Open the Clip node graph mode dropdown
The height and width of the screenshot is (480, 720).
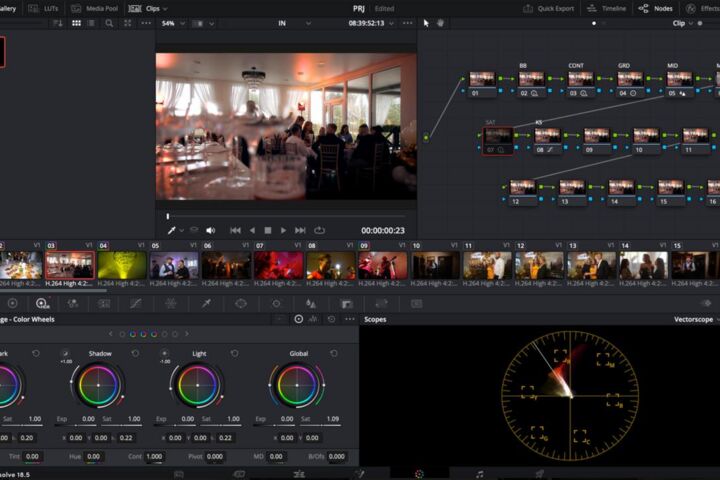tap(682, 23)
